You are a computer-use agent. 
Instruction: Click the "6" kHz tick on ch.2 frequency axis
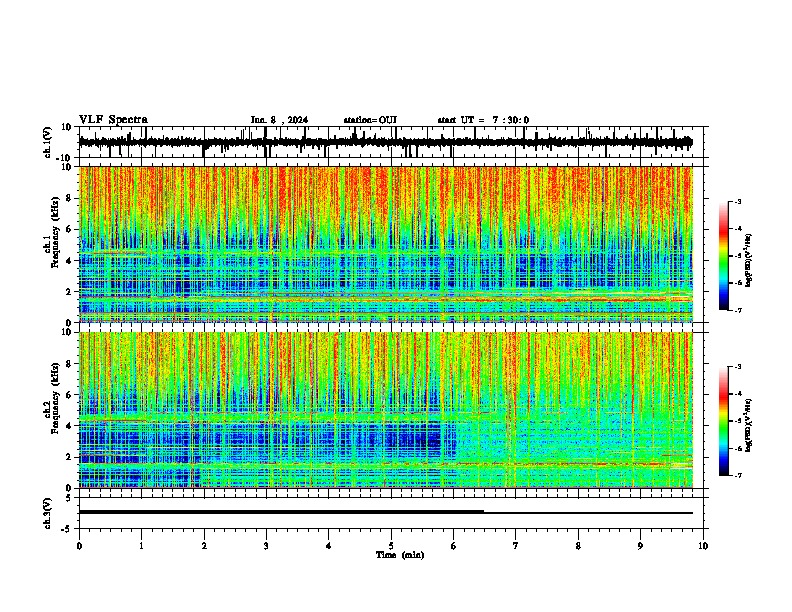pos(70,395)
